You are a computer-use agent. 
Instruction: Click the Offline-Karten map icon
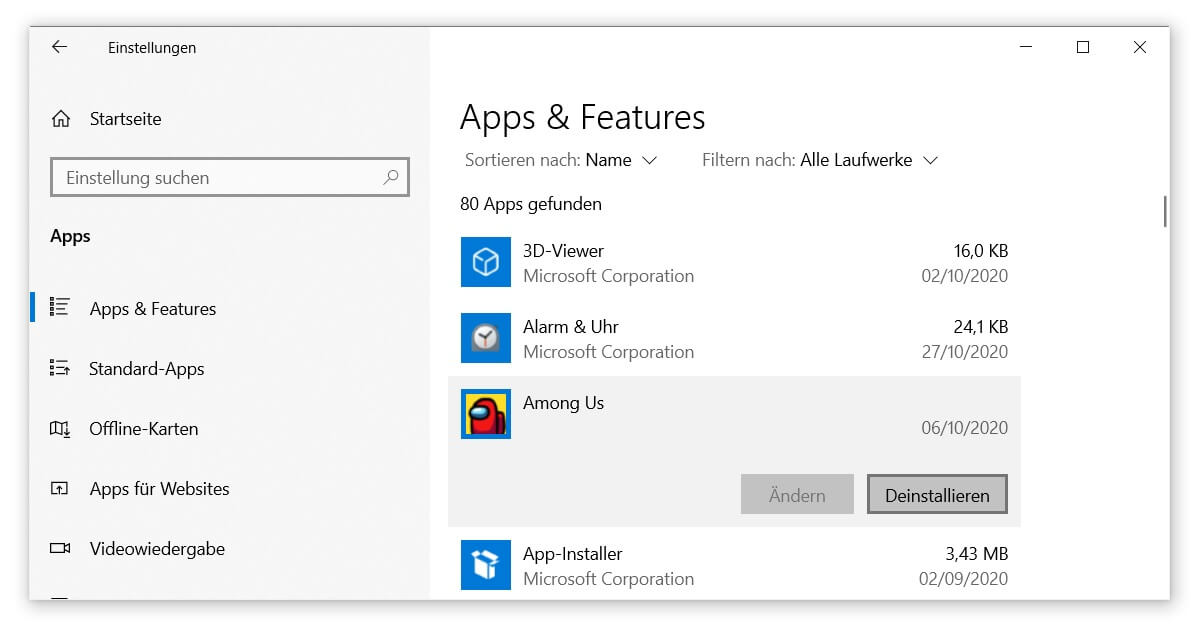click(60, 429)
